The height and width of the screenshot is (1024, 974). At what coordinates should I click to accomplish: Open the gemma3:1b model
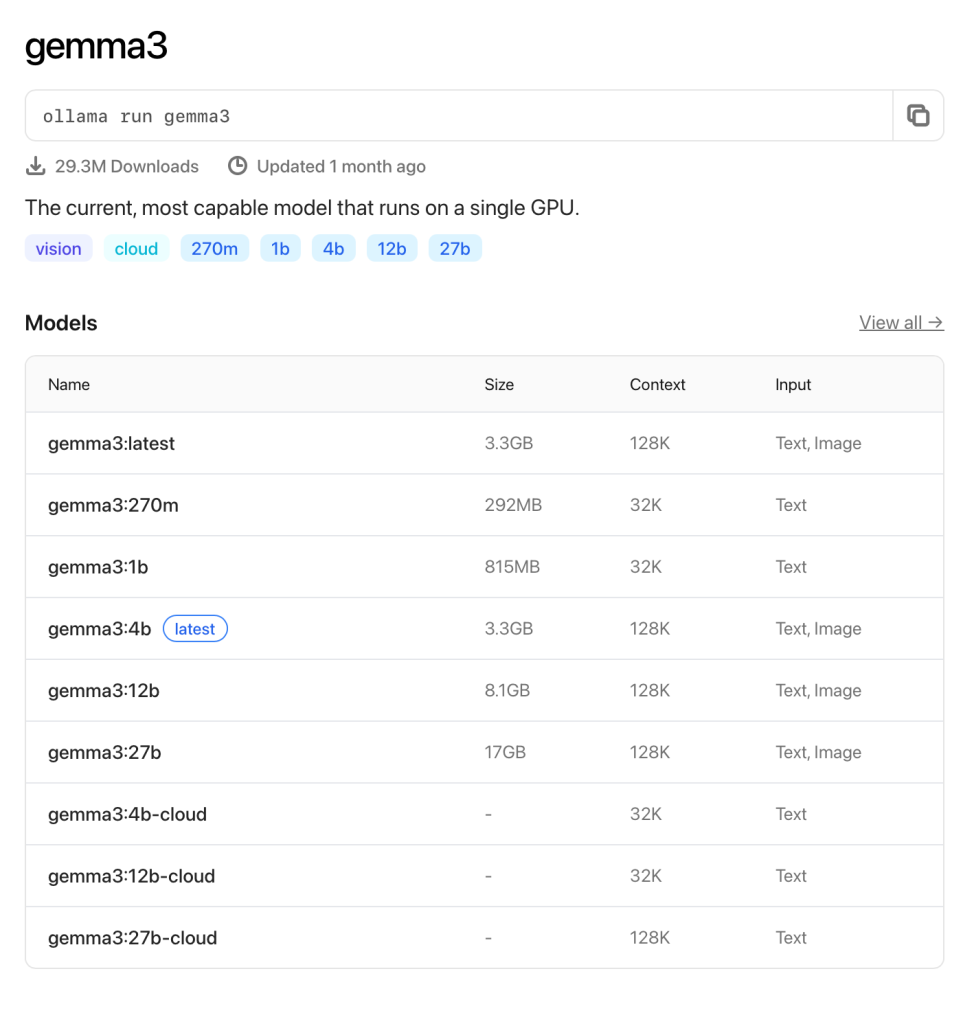point(98,567)
